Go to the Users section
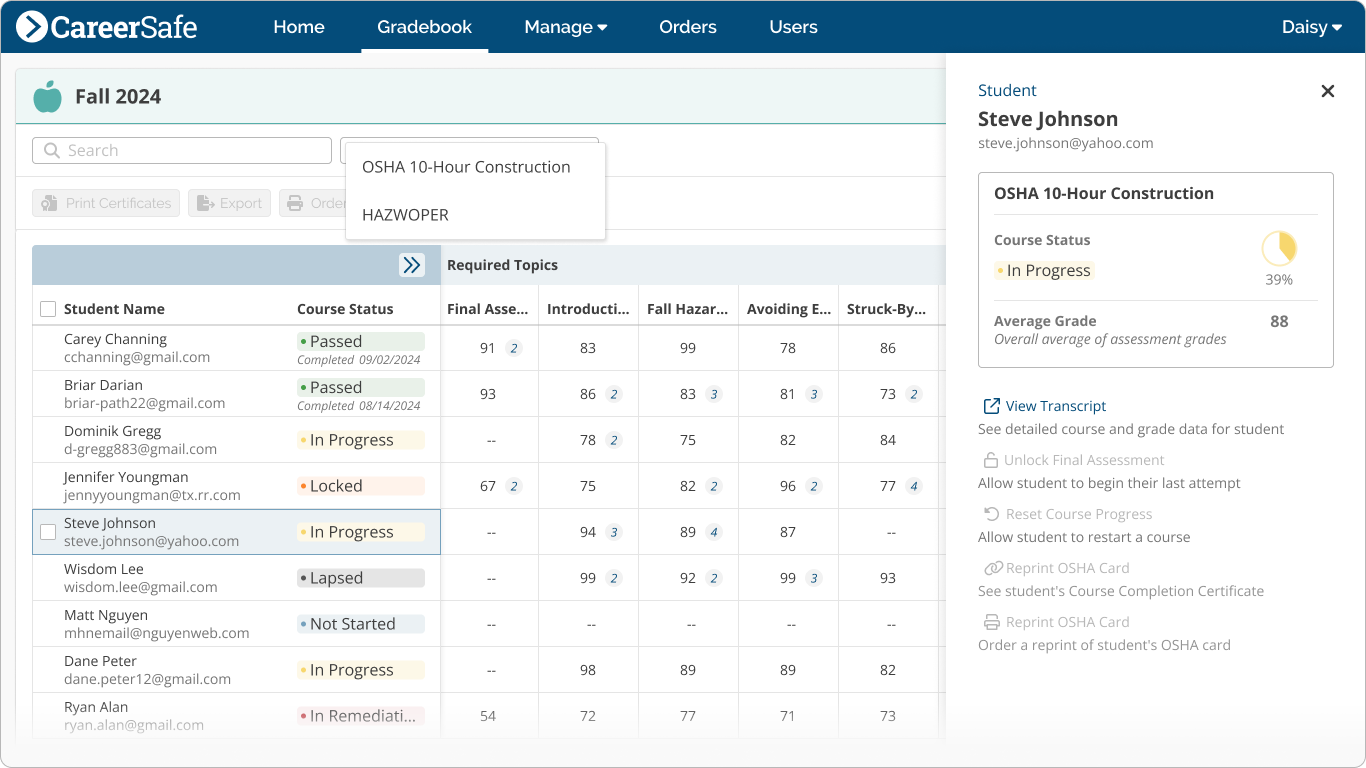Image resolution: width=1366 pixels, height=768 pixels. pos(793,27)
